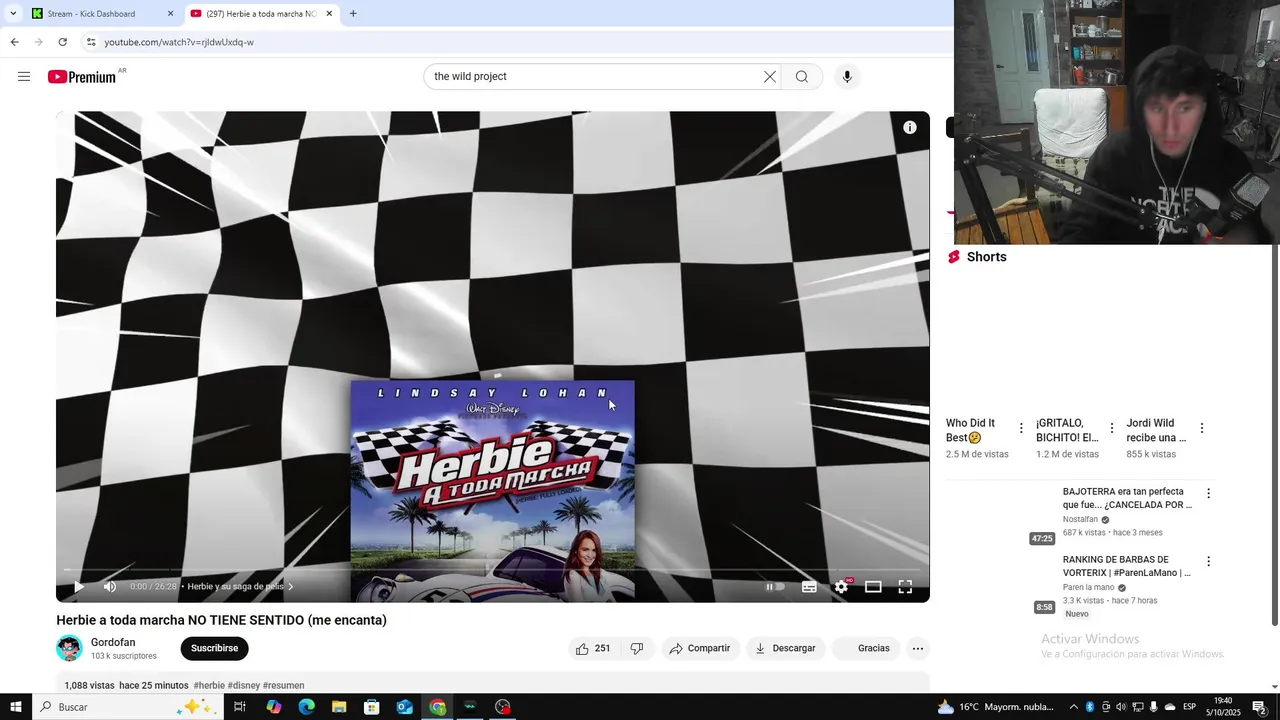This screenshot has width=1280, height=720.
Task: Open 'BAJOTERRA era tan perfecta' video title
Action: pos(1127,498)
